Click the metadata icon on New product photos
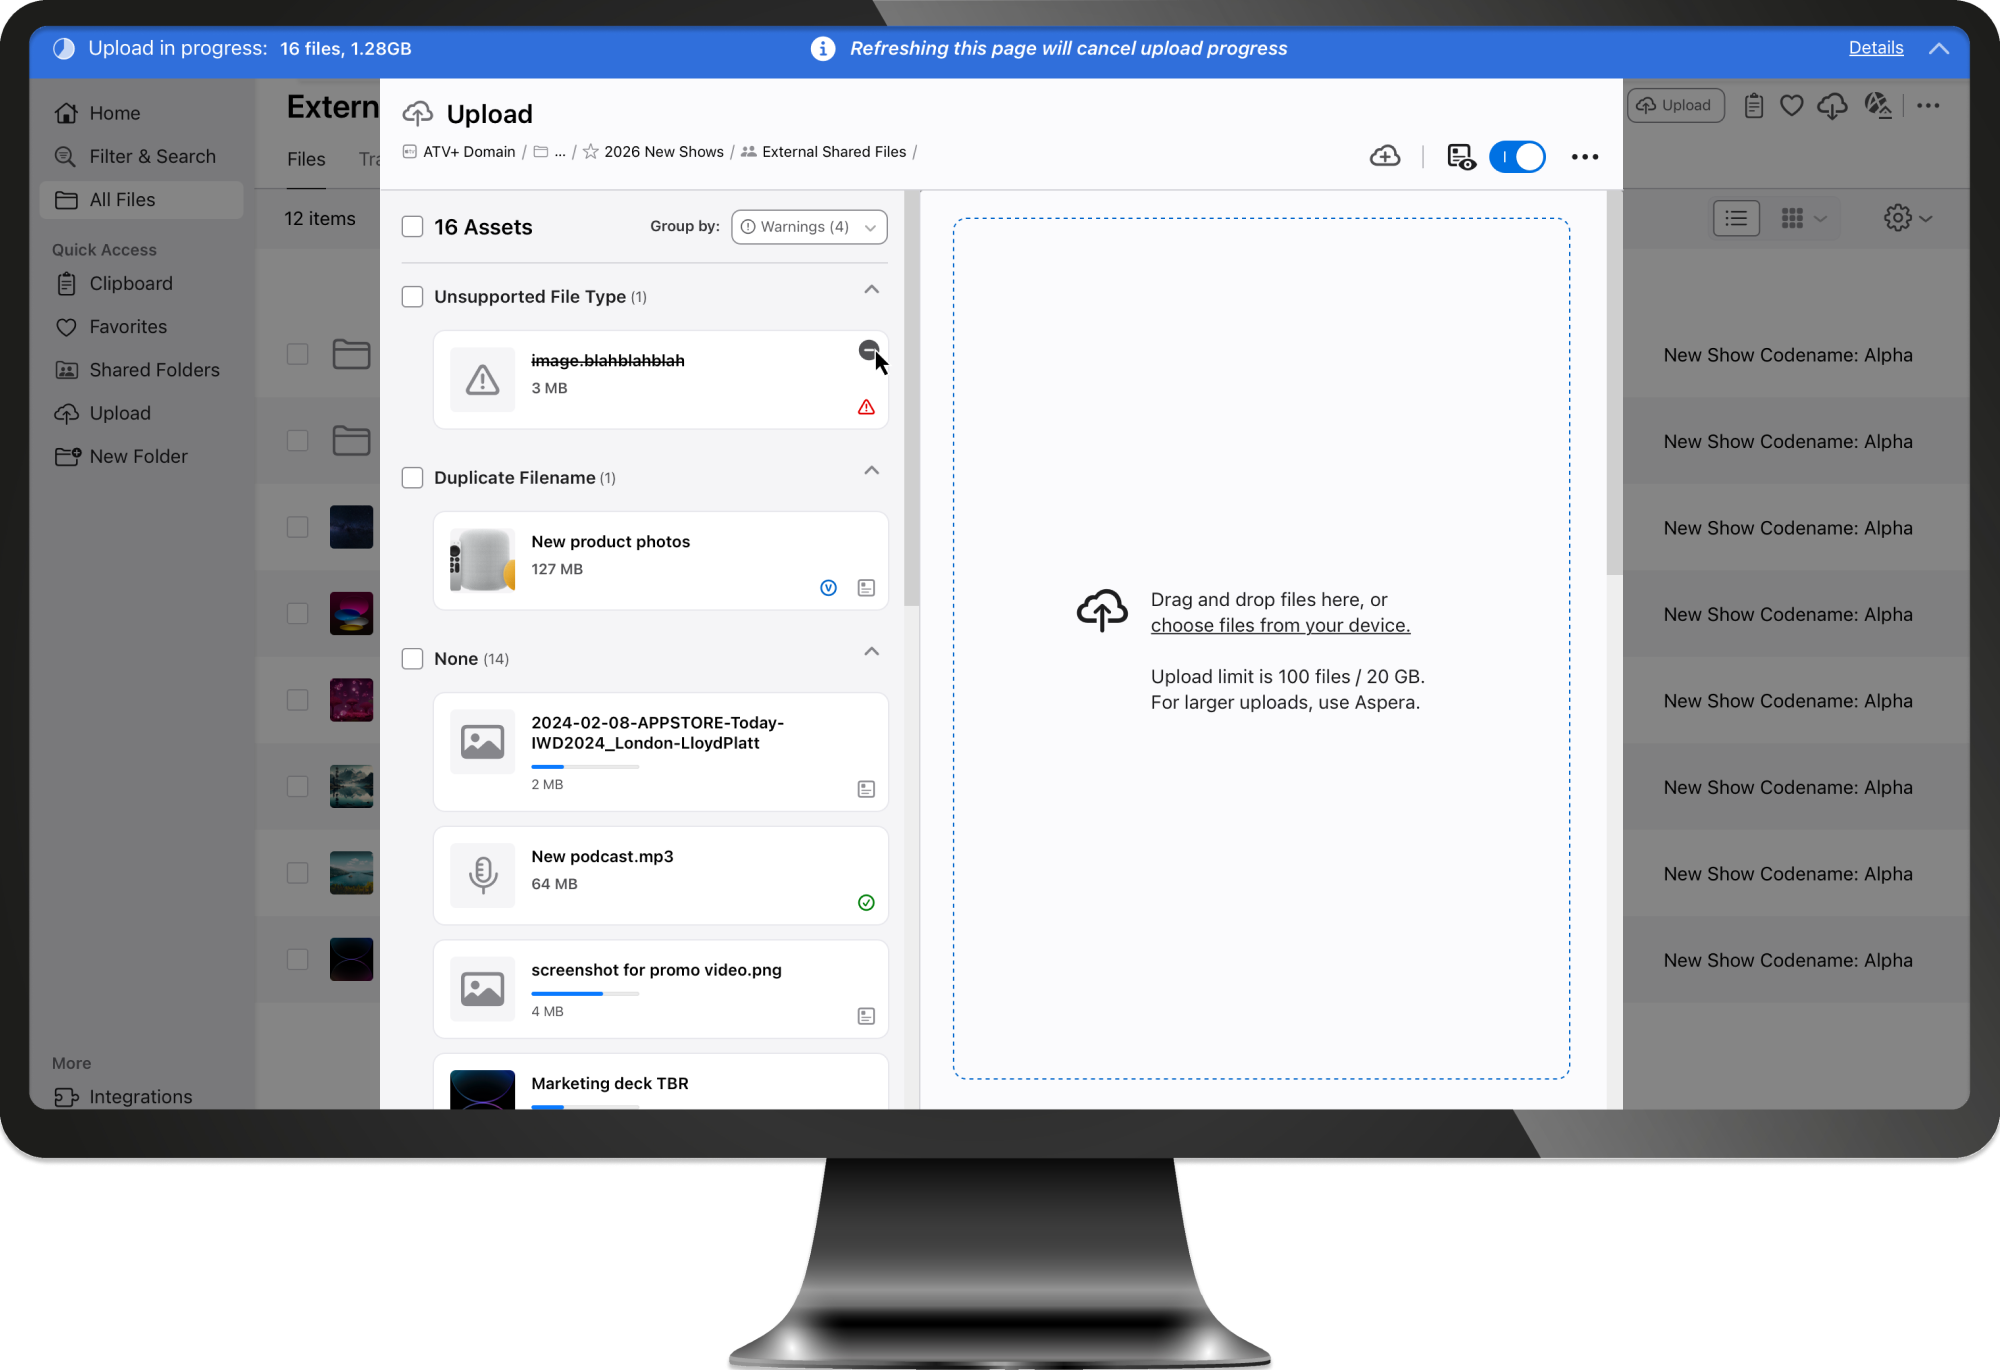The image size is (2000, 1370). (866, 588)
